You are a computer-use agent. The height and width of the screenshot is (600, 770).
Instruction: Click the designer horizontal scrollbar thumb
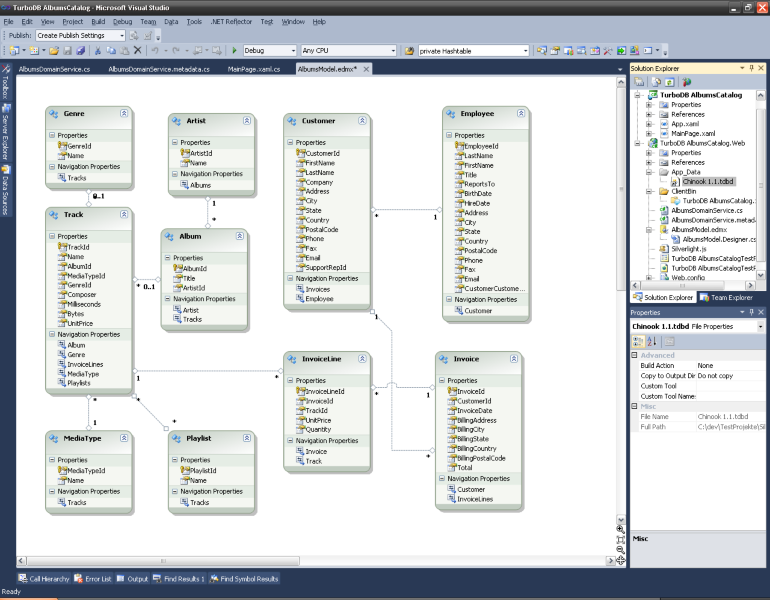coord(163,561)
